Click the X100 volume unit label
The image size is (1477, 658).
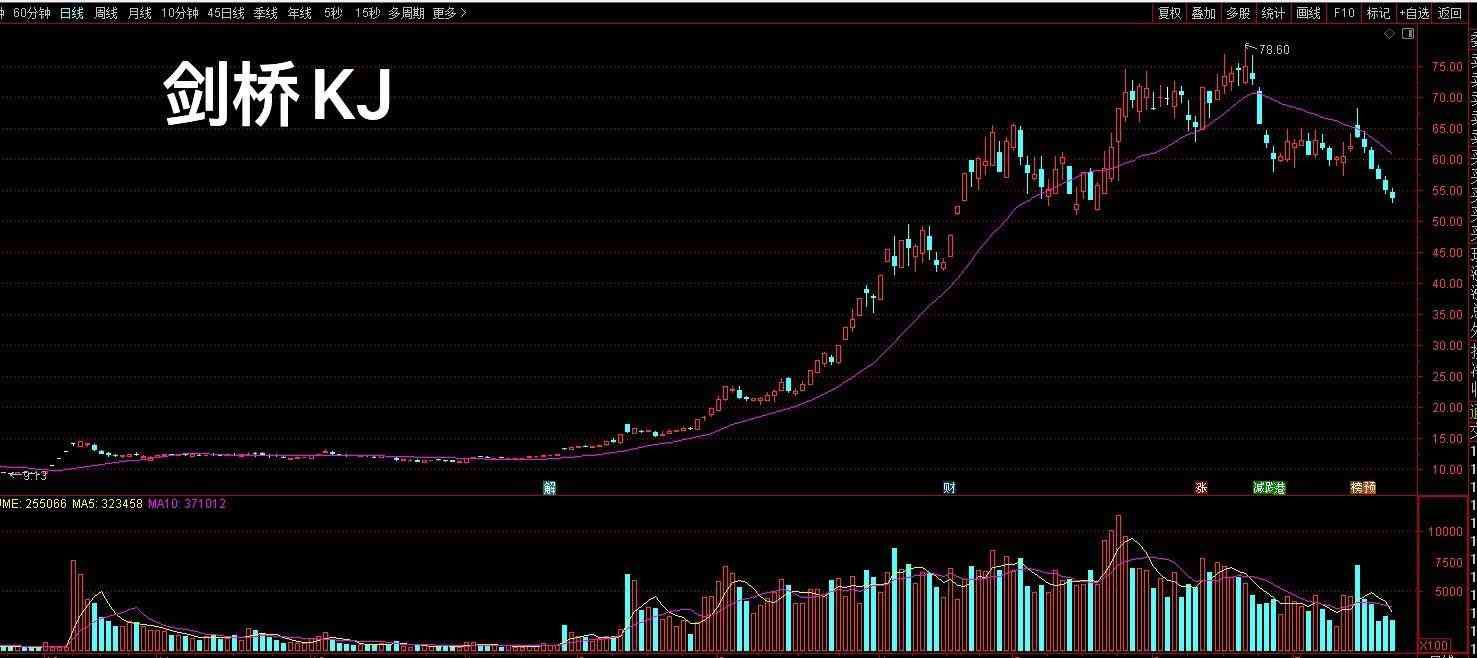click(1433, 644)
